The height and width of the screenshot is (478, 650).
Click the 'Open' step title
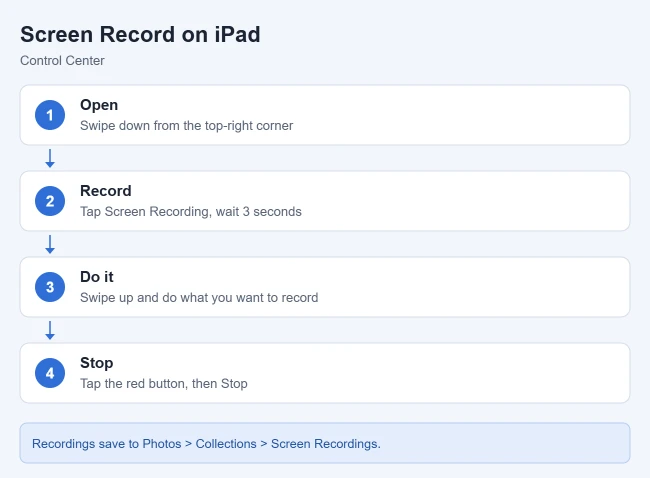(x=99, y=105)
